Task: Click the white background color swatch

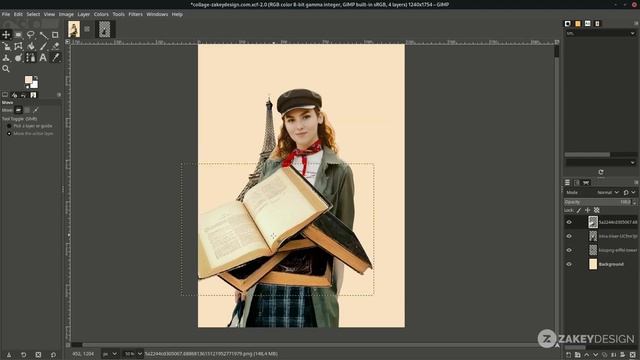Action: pos(34,84)
